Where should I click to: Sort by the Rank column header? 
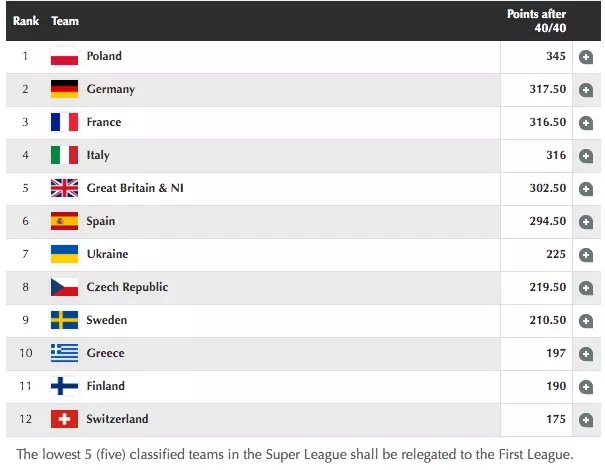pos(26,20)
